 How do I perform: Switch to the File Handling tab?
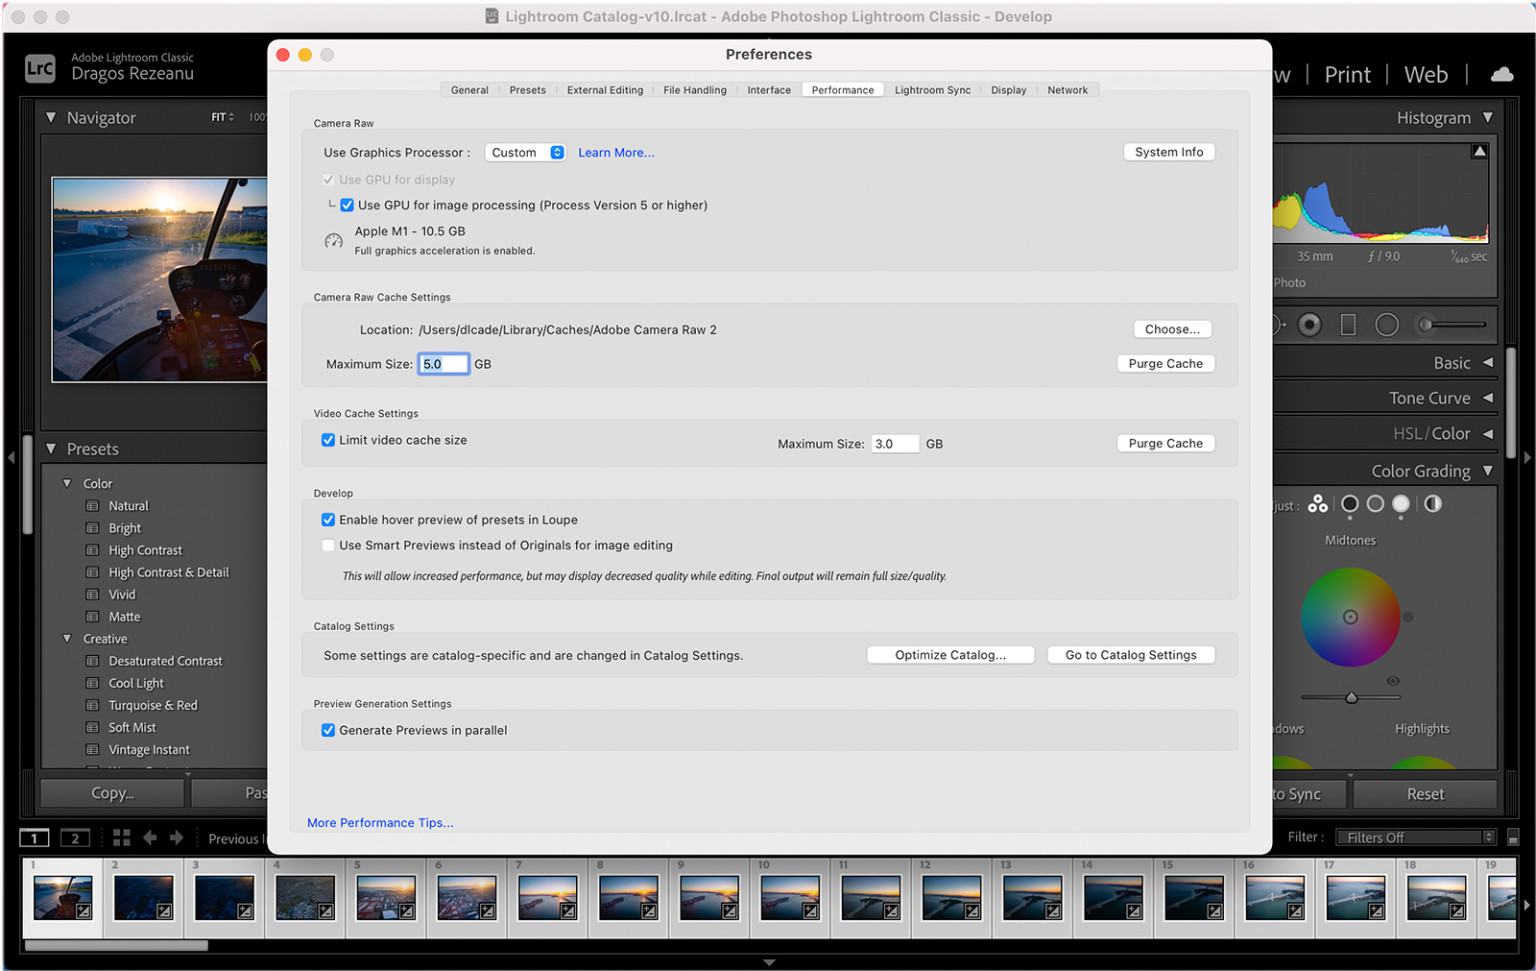(x=694, y=90)
